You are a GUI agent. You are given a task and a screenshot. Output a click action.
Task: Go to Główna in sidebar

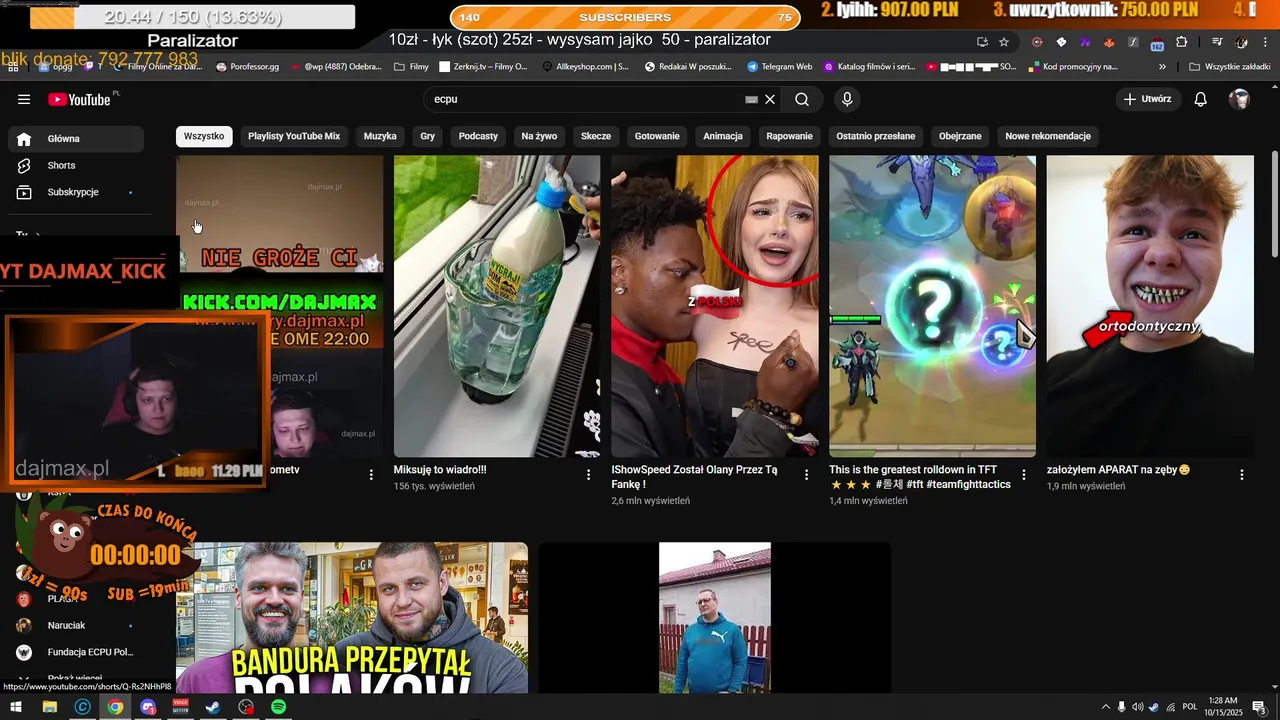tap(76, 139)
